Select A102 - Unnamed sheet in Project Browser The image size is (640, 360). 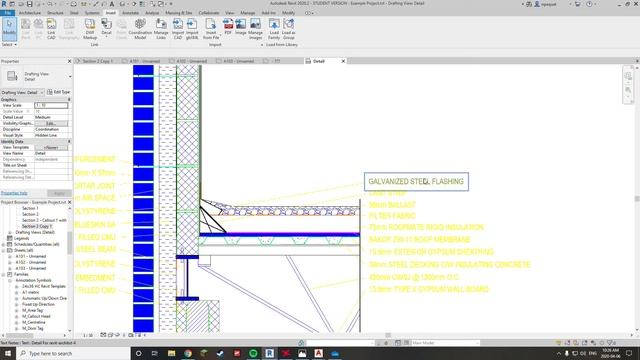(31, 262)
